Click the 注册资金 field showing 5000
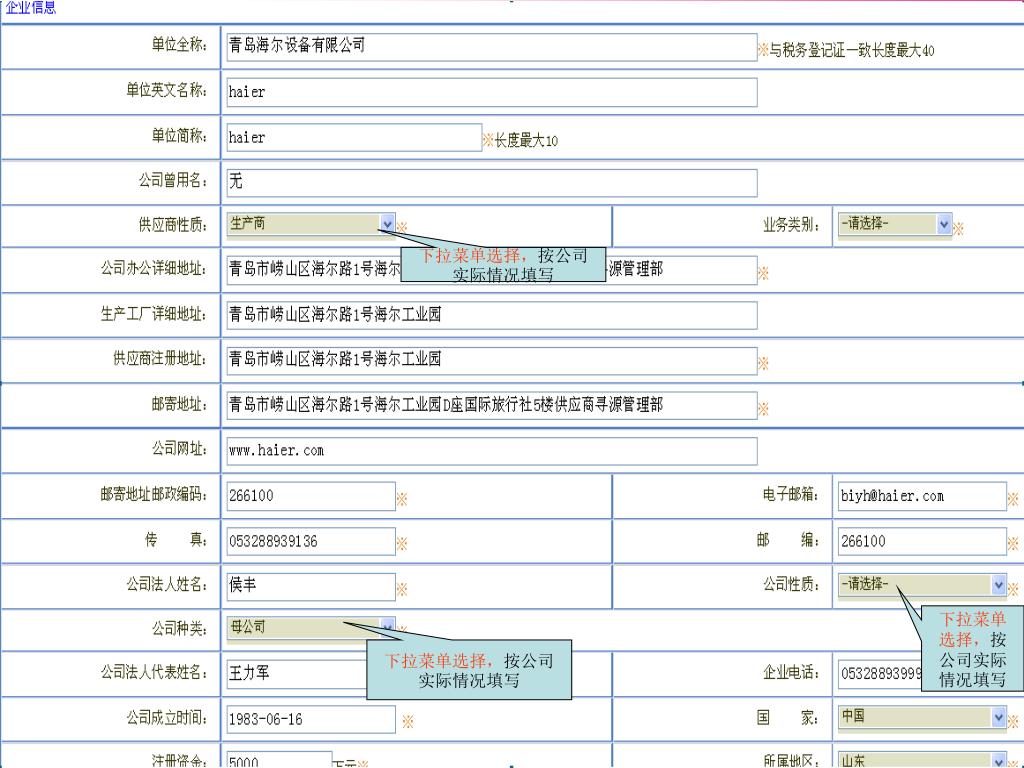The image size is (1024, 768). 280,760
